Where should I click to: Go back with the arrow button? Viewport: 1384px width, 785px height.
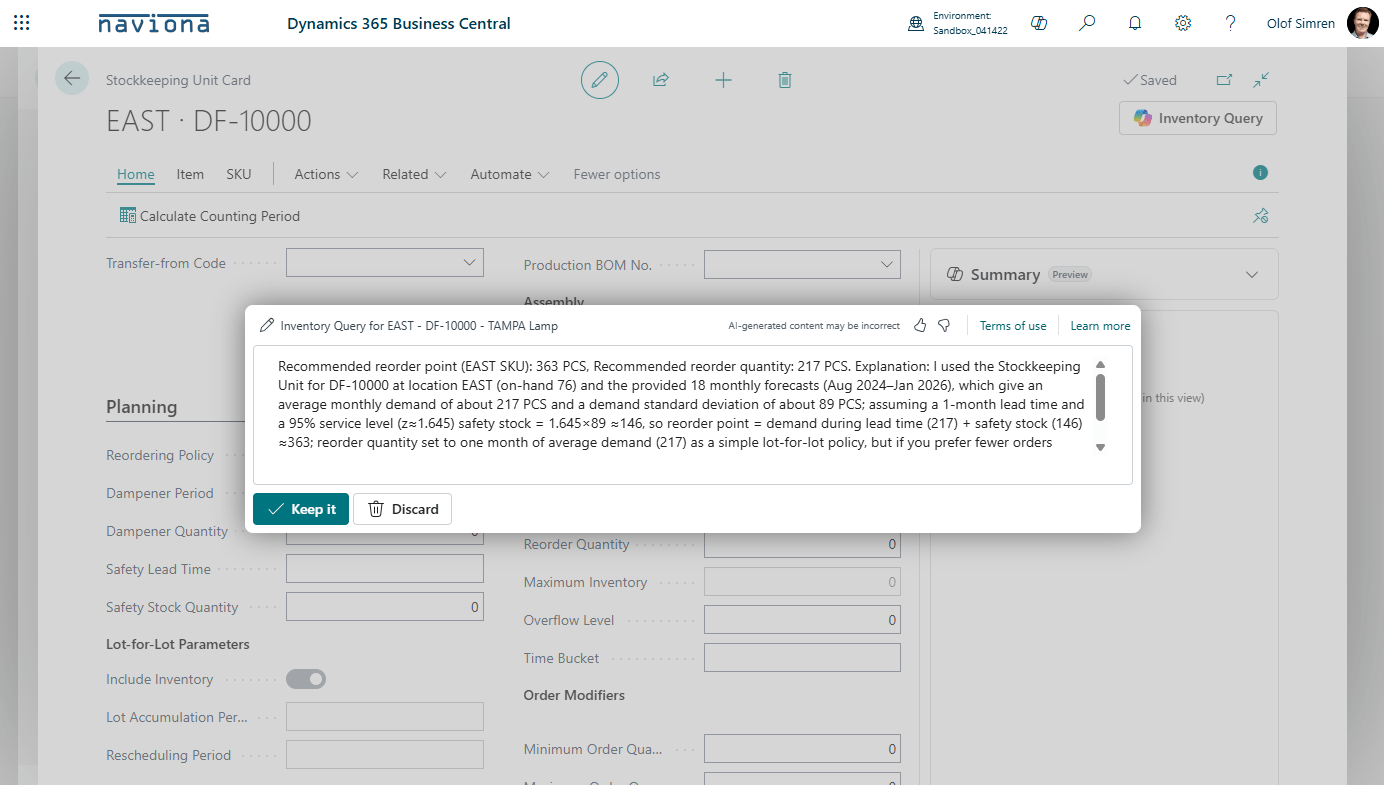click(x=72, y=78)
